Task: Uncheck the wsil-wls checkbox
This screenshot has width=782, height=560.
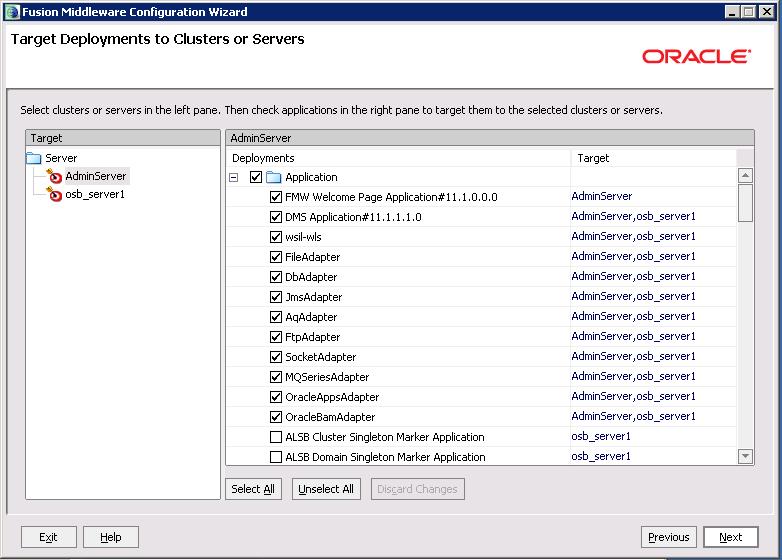Action: 276,237
